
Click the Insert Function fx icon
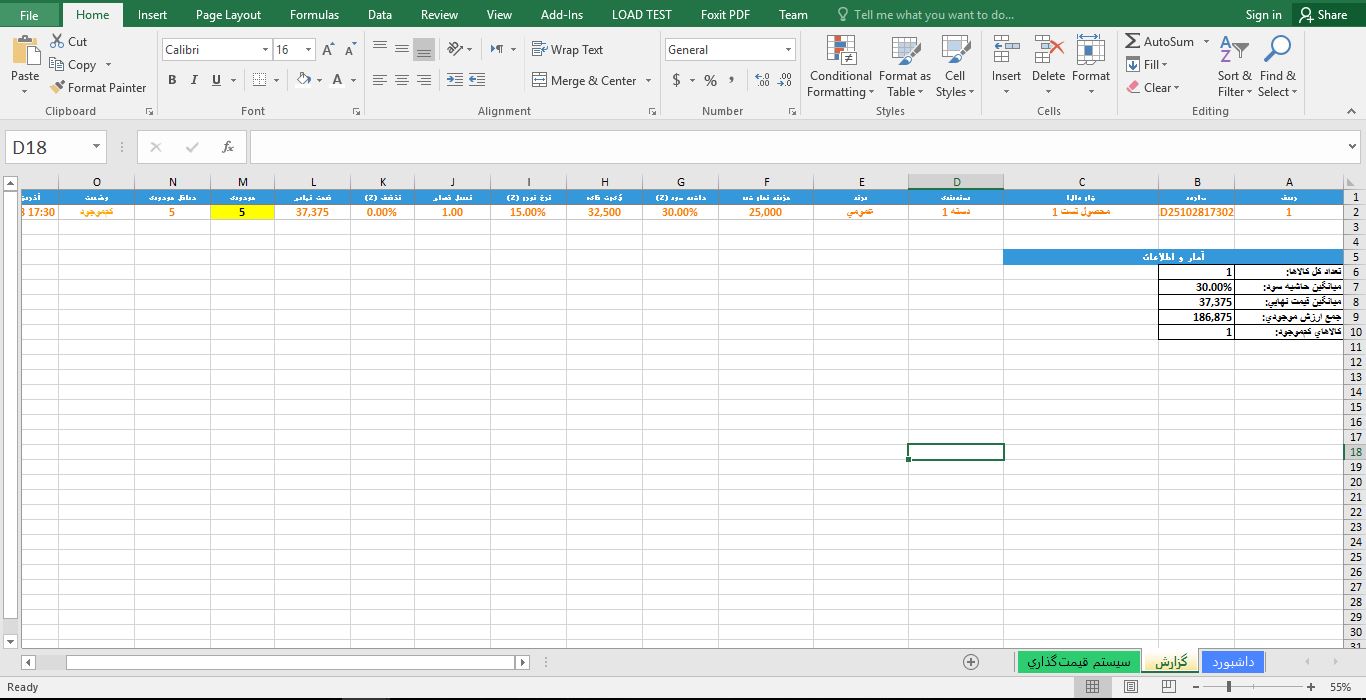click(x=228, y=147)
